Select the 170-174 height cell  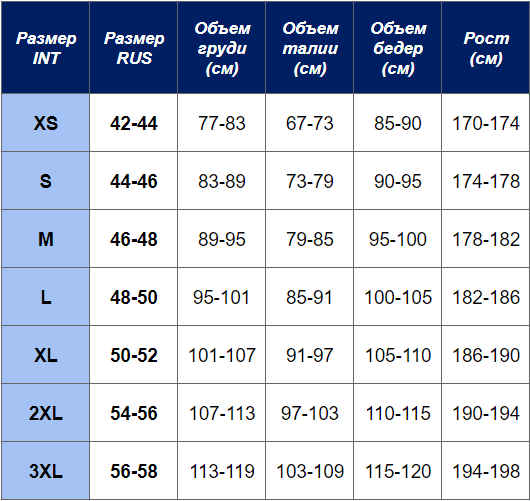click(x=485, y=123)
